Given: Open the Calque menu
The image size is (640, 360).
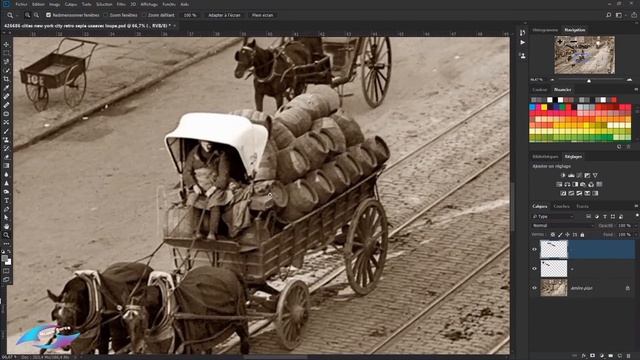Looking at the screenshot, I should click(x=71, y=4).
